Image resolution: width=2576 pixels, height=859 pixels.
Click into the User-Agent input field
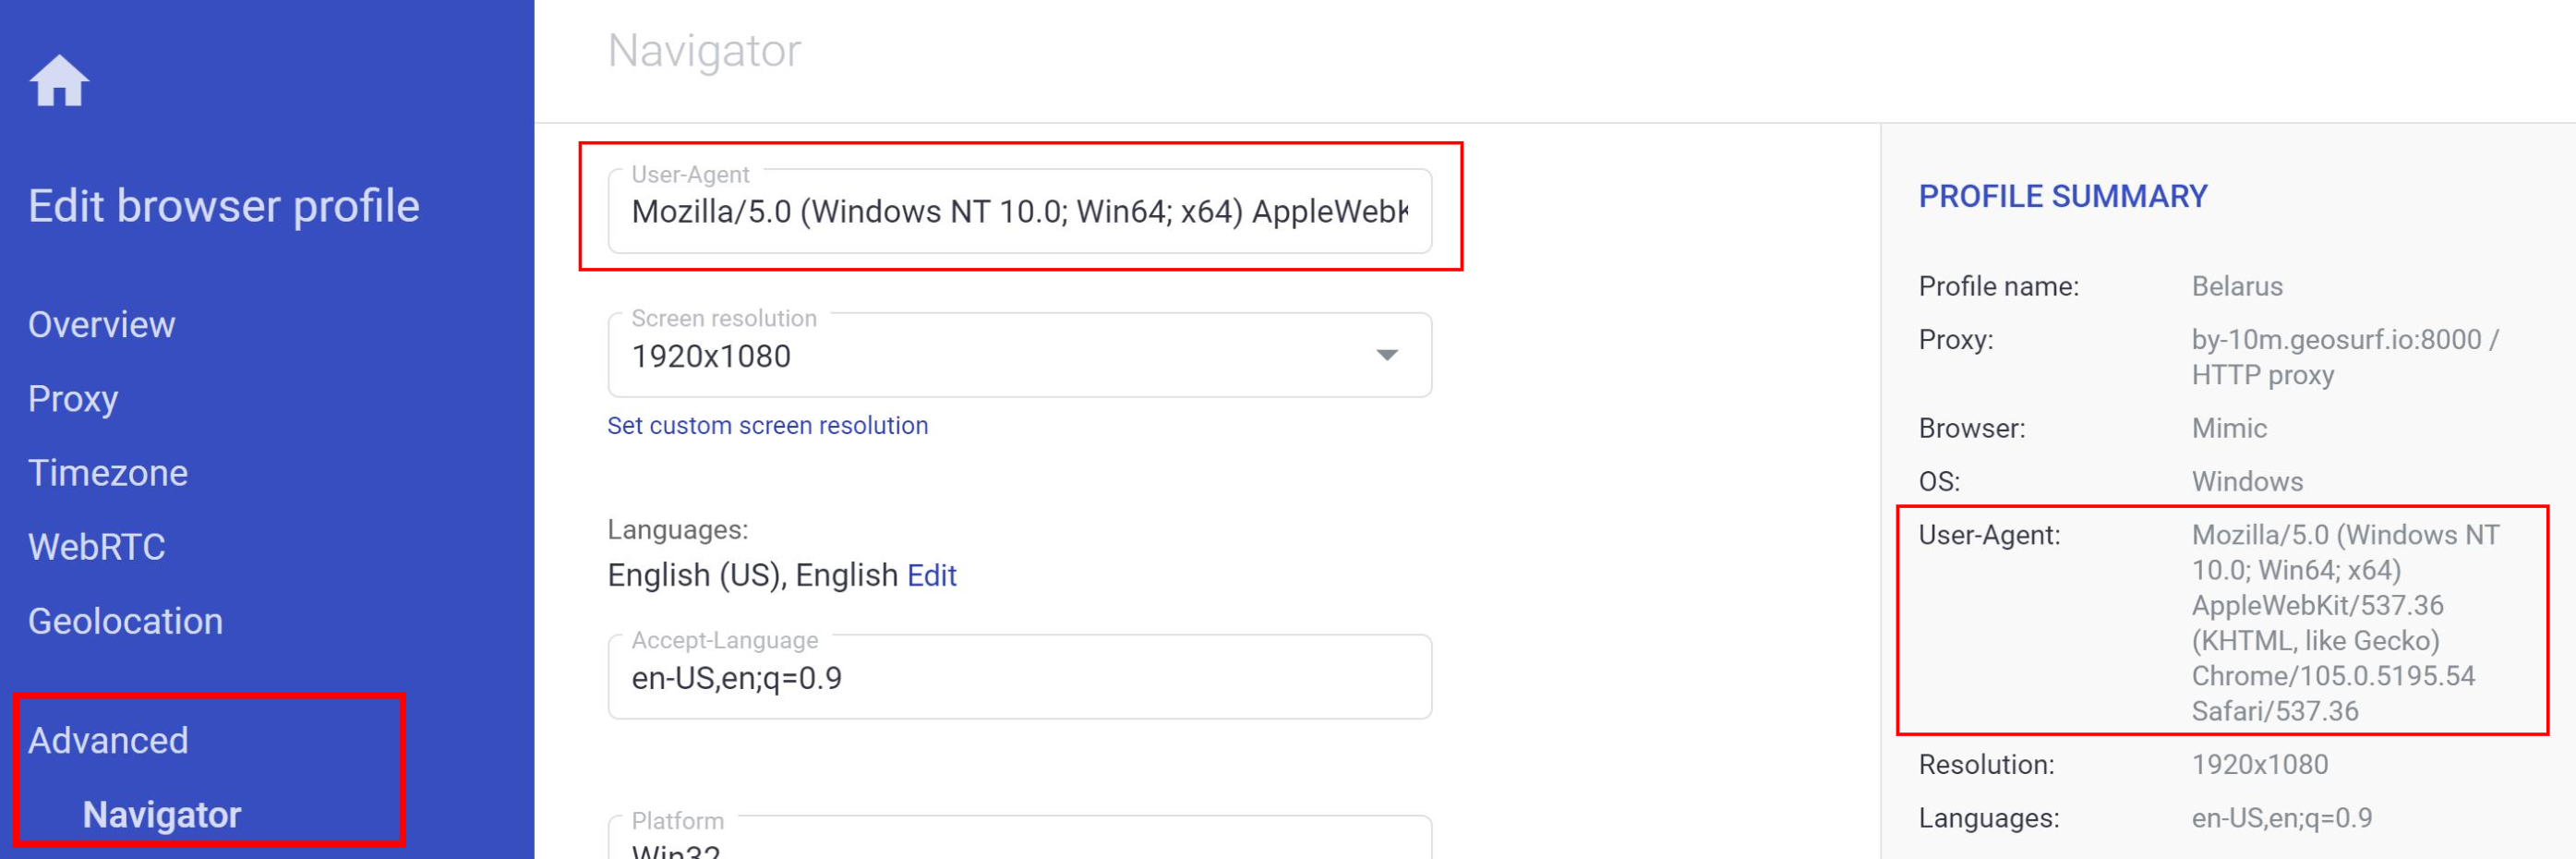point(1019,211)
